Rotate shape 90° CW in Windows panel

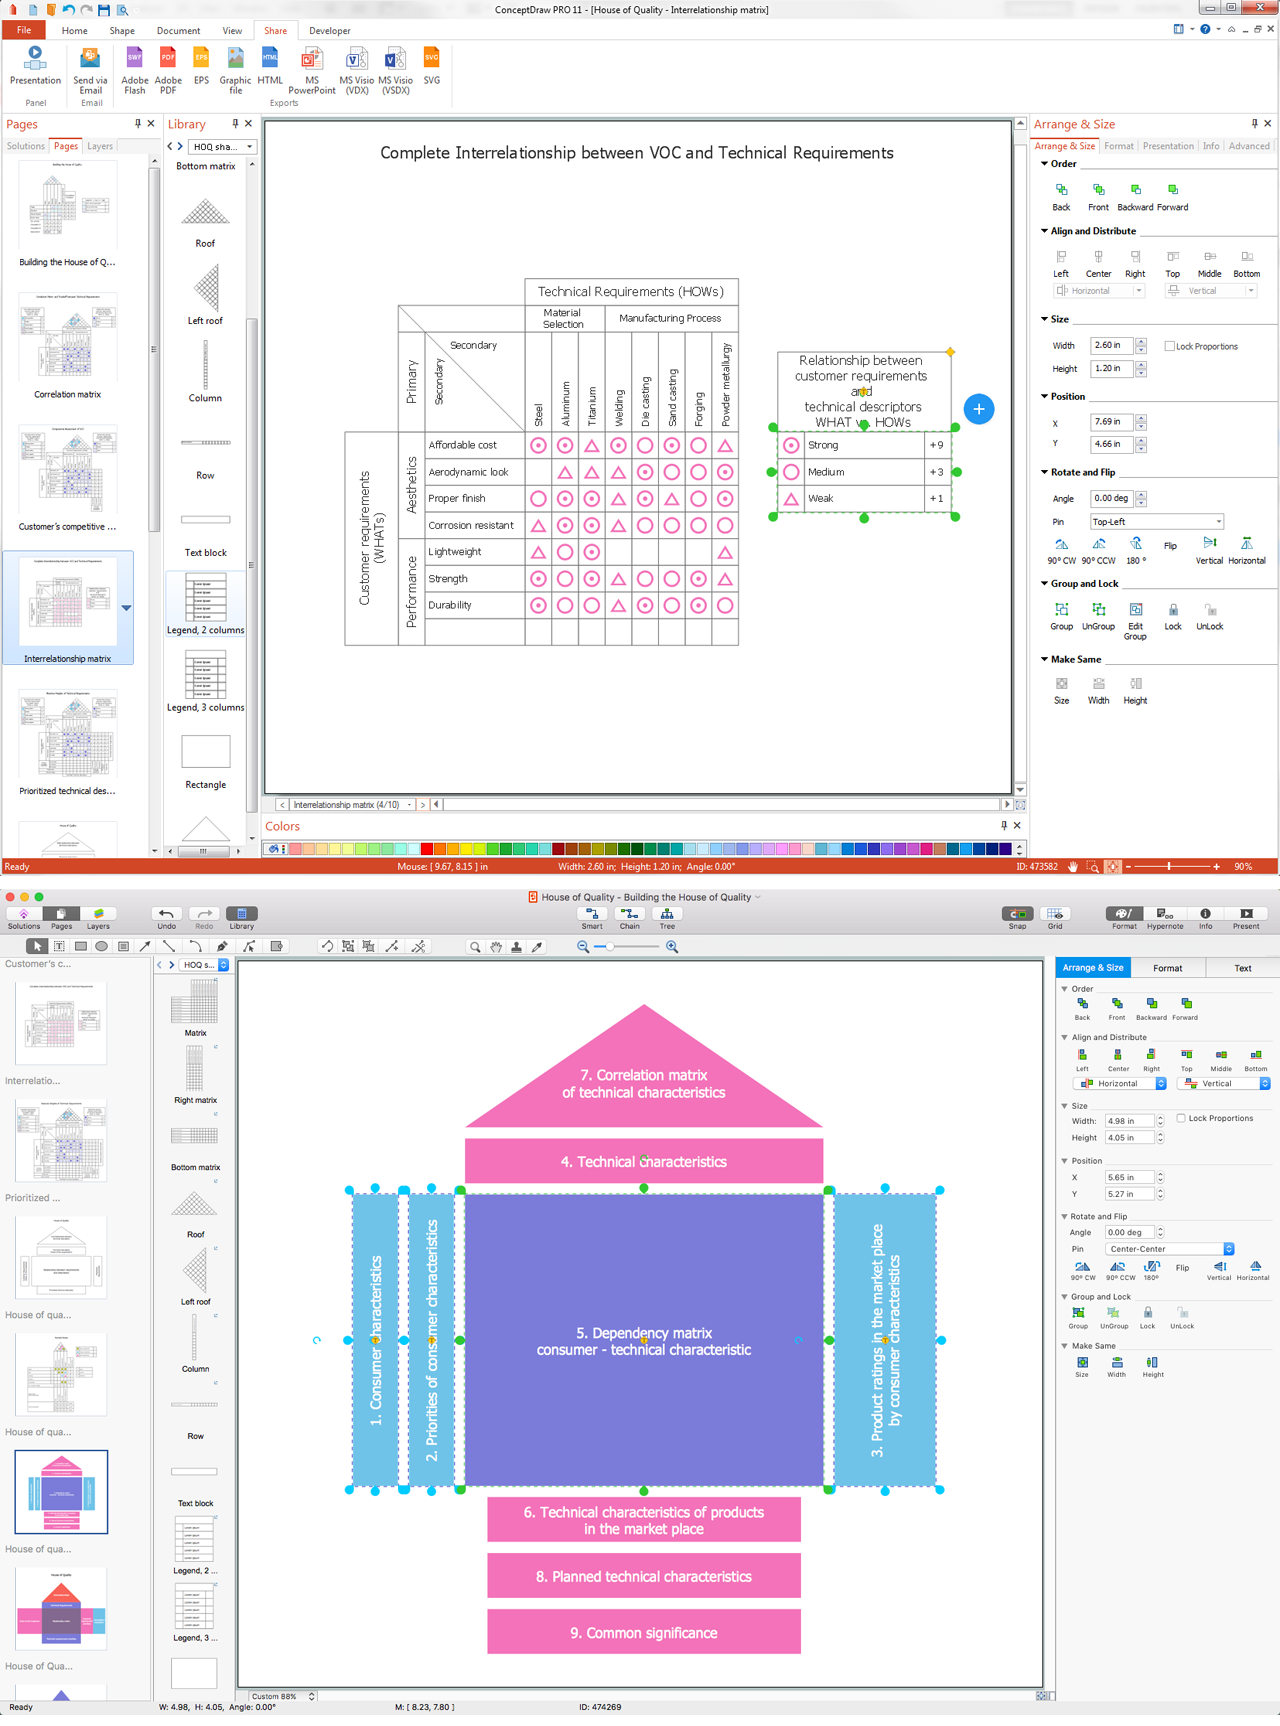click(1061, 550)
